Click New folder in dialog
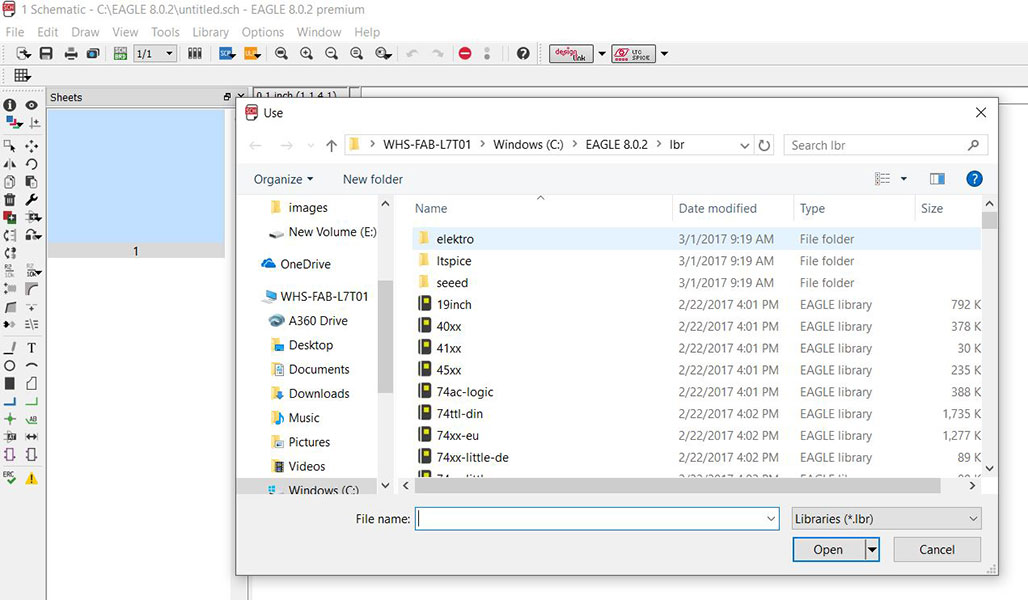The width and height of the screenshot is (1028, 600). click(372, 179)
